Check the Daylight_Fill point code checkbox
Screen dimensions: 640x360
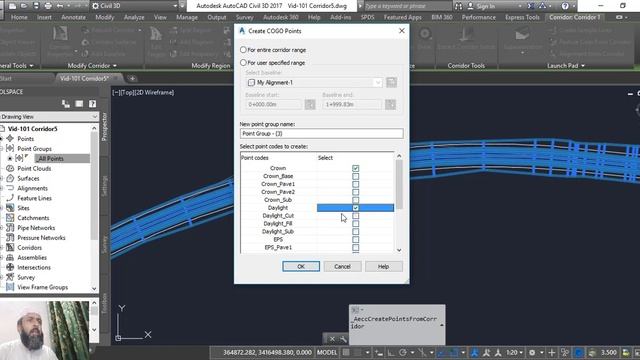pyautogui.click(x=356, y=224)
